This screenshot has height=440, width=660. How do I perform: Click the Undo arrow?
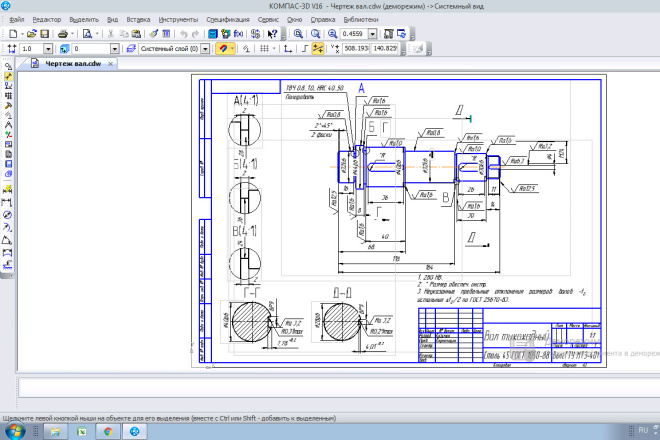pos(184,34)
